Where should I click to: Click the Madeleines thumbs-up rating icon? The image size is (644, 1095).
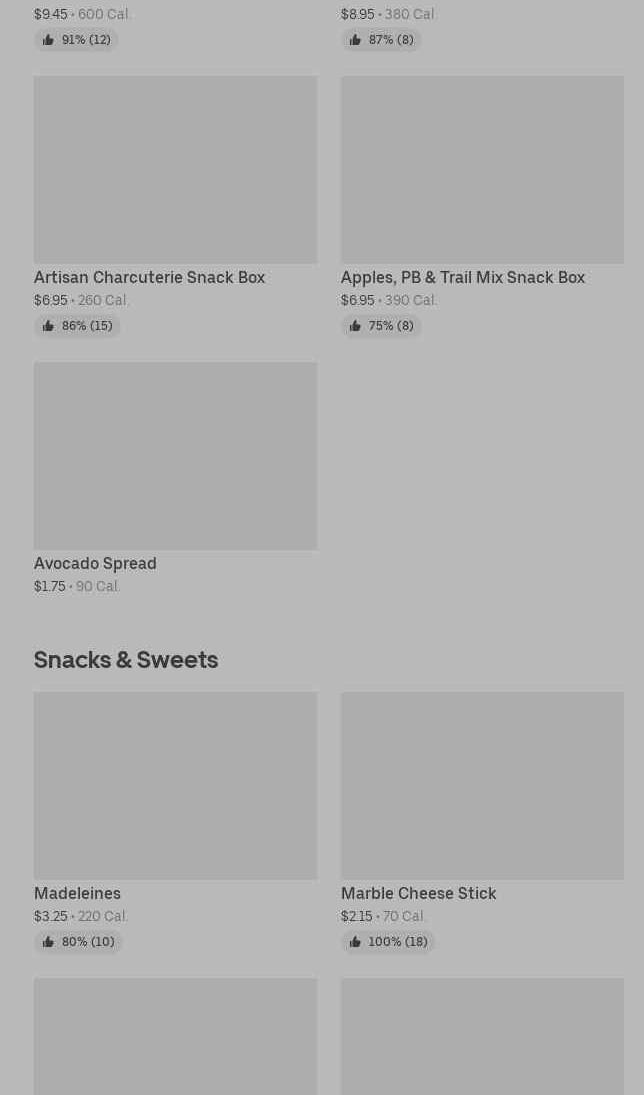[48, 942]
